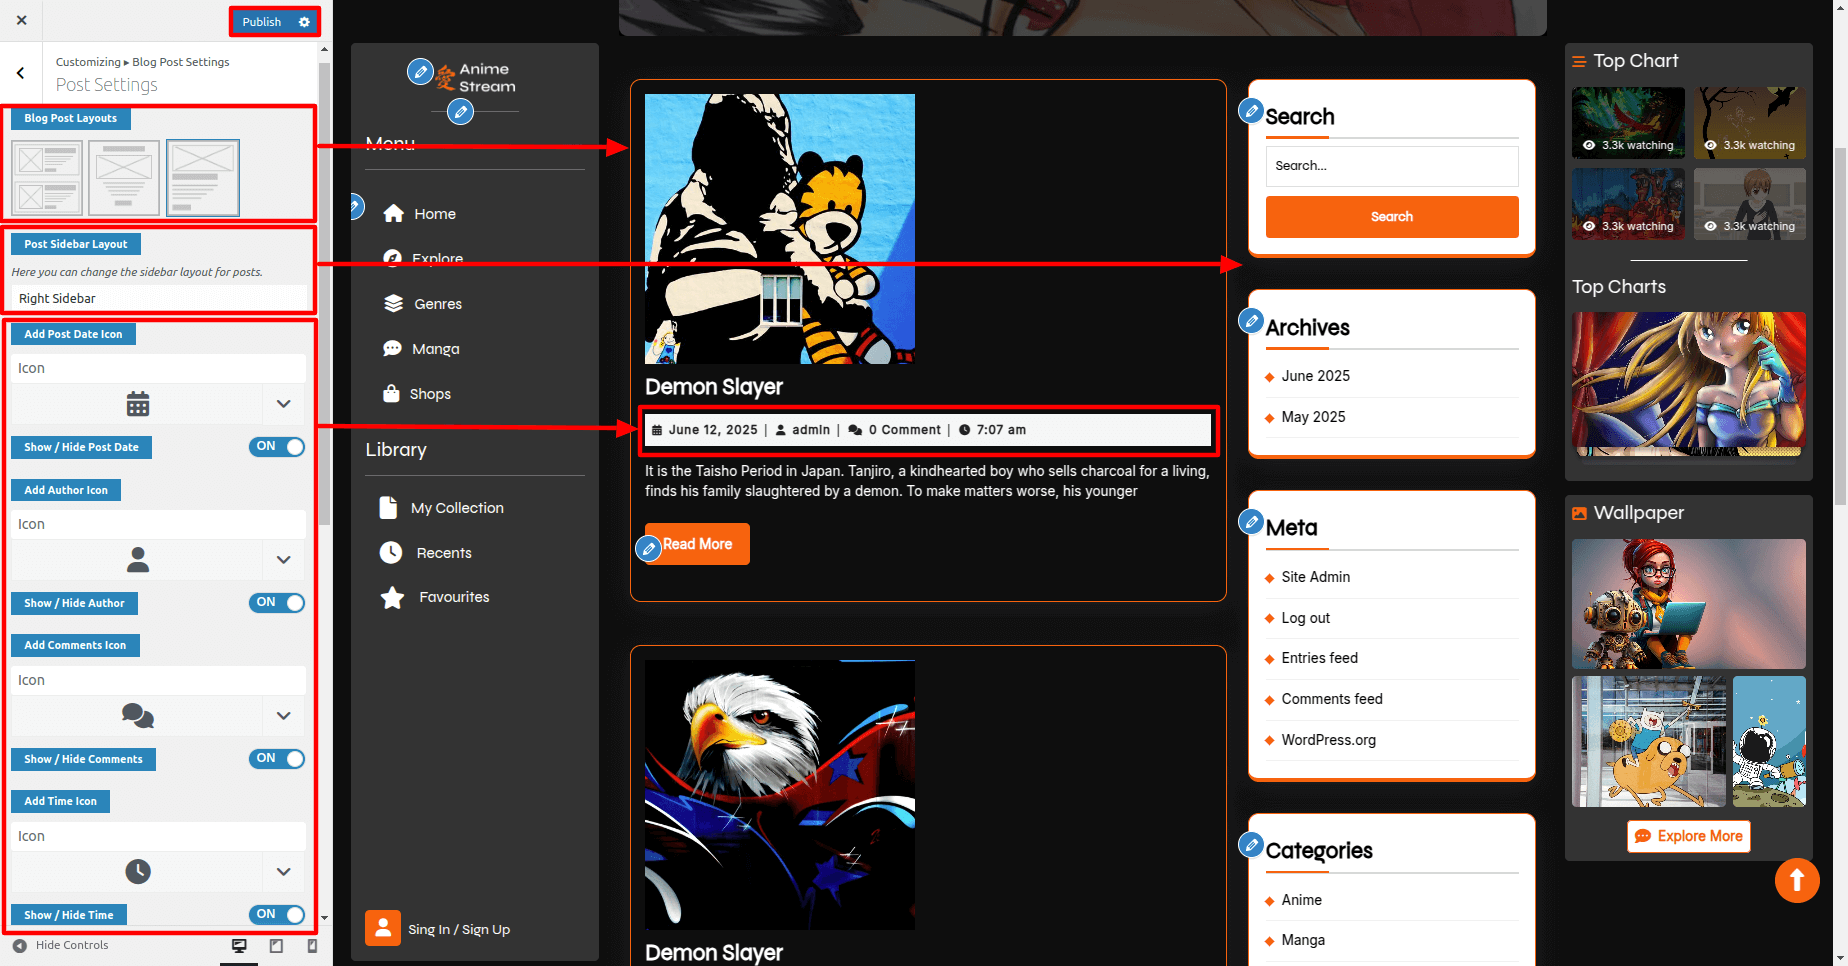
Task: Expand the post date icon dropdown
Action: [x=283, y=404]
